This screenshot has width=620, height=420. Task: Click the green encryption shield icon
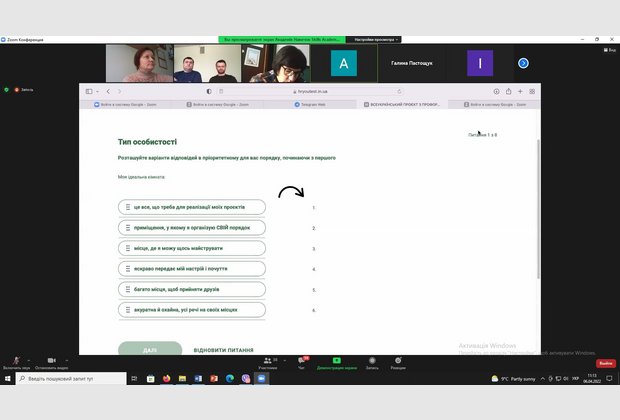click(x=6, y=90)
